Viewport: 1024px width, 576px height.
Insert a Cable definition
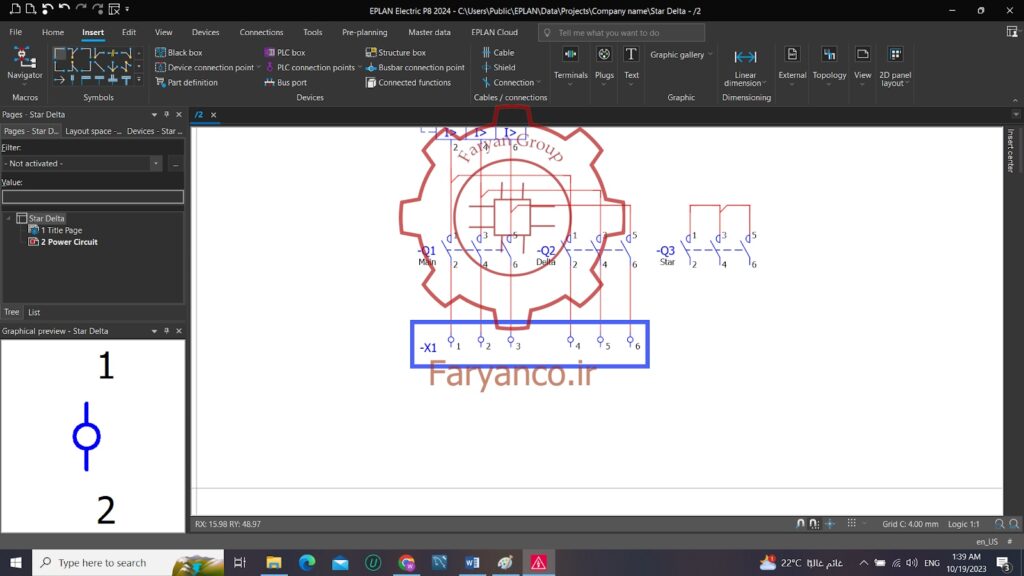coord(498,52)
